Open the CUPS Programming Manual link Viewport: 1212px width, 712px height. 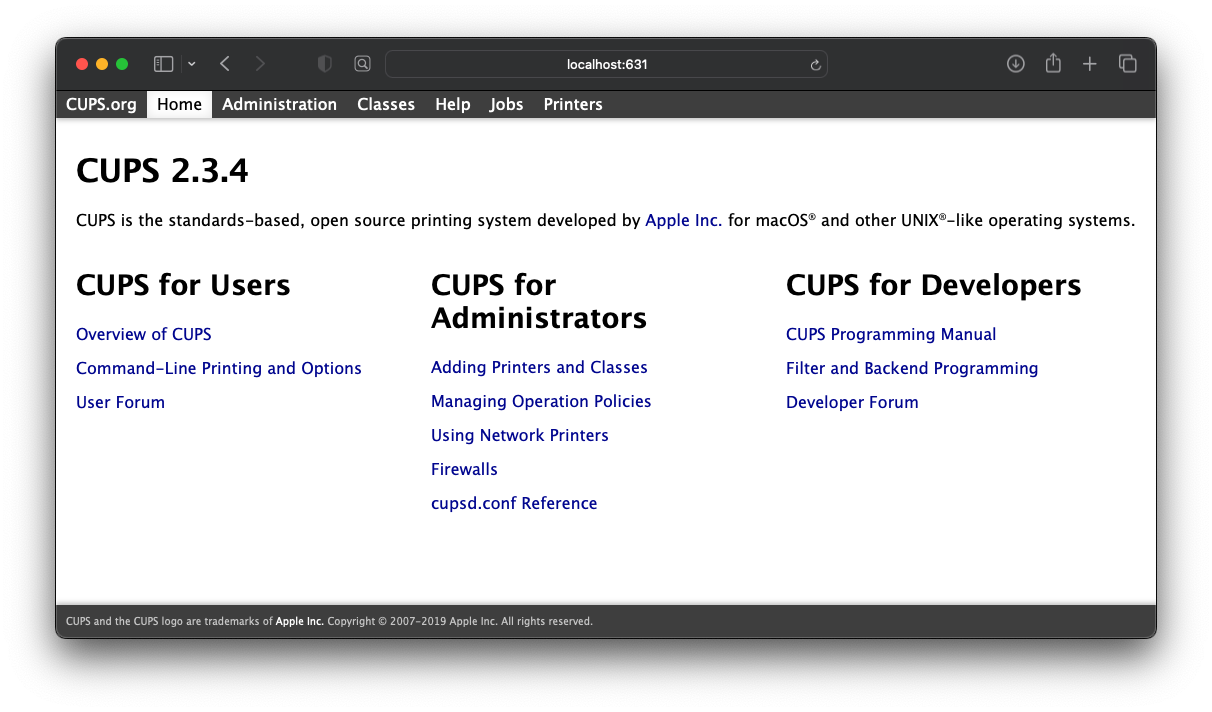[891, 334]
